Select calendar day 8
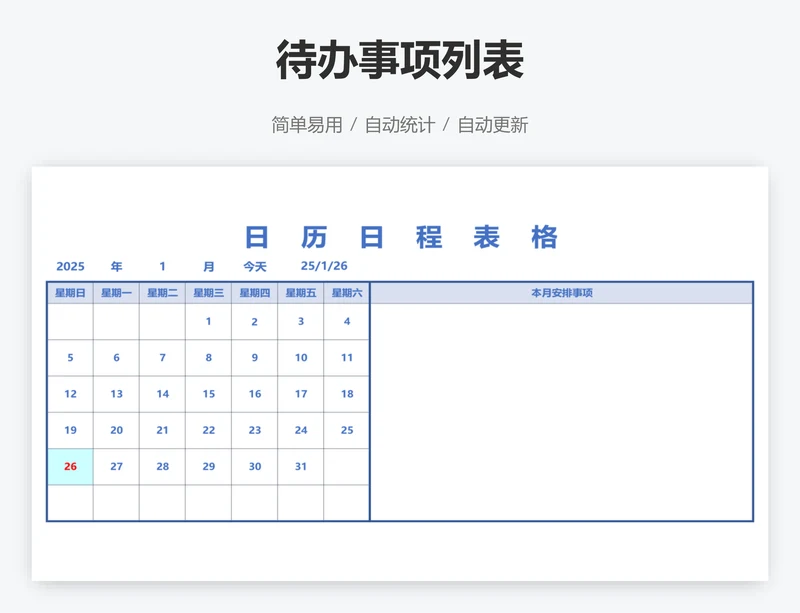Screen dimensions: 800x613 [x=209, y=358]
